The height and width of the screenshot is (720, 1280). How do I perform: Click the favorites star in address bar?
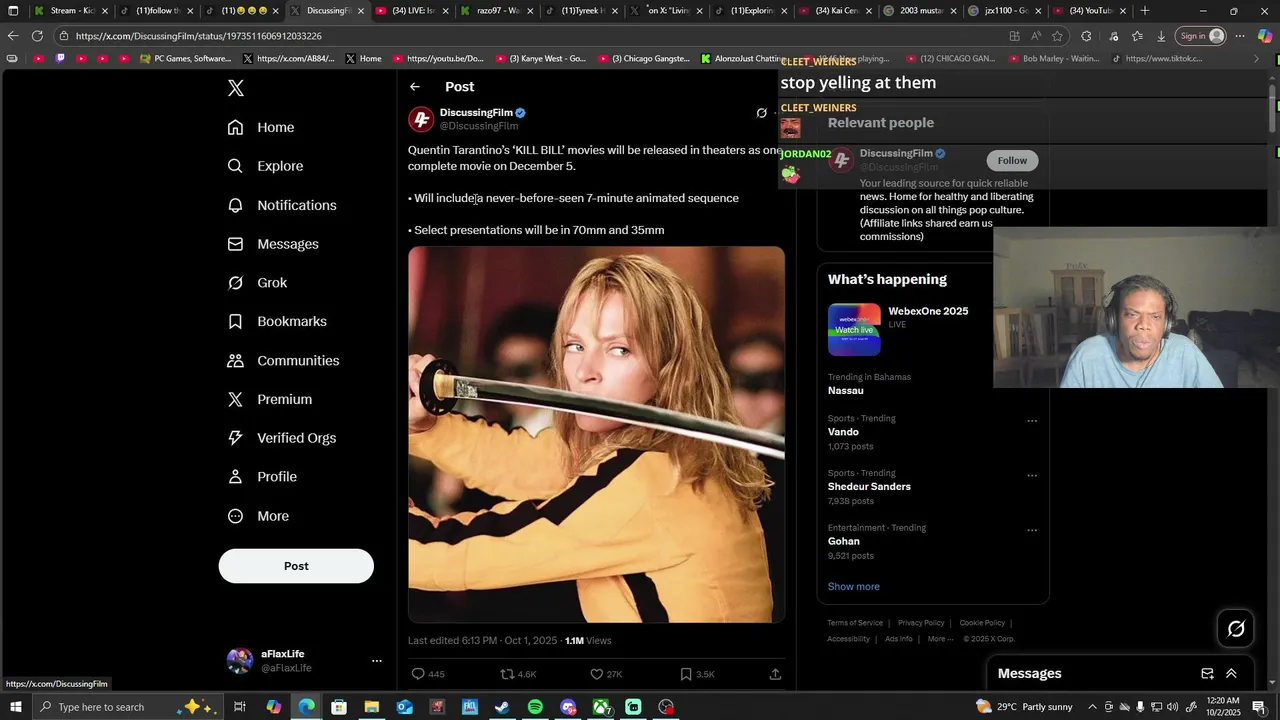tap(1057, 36)
